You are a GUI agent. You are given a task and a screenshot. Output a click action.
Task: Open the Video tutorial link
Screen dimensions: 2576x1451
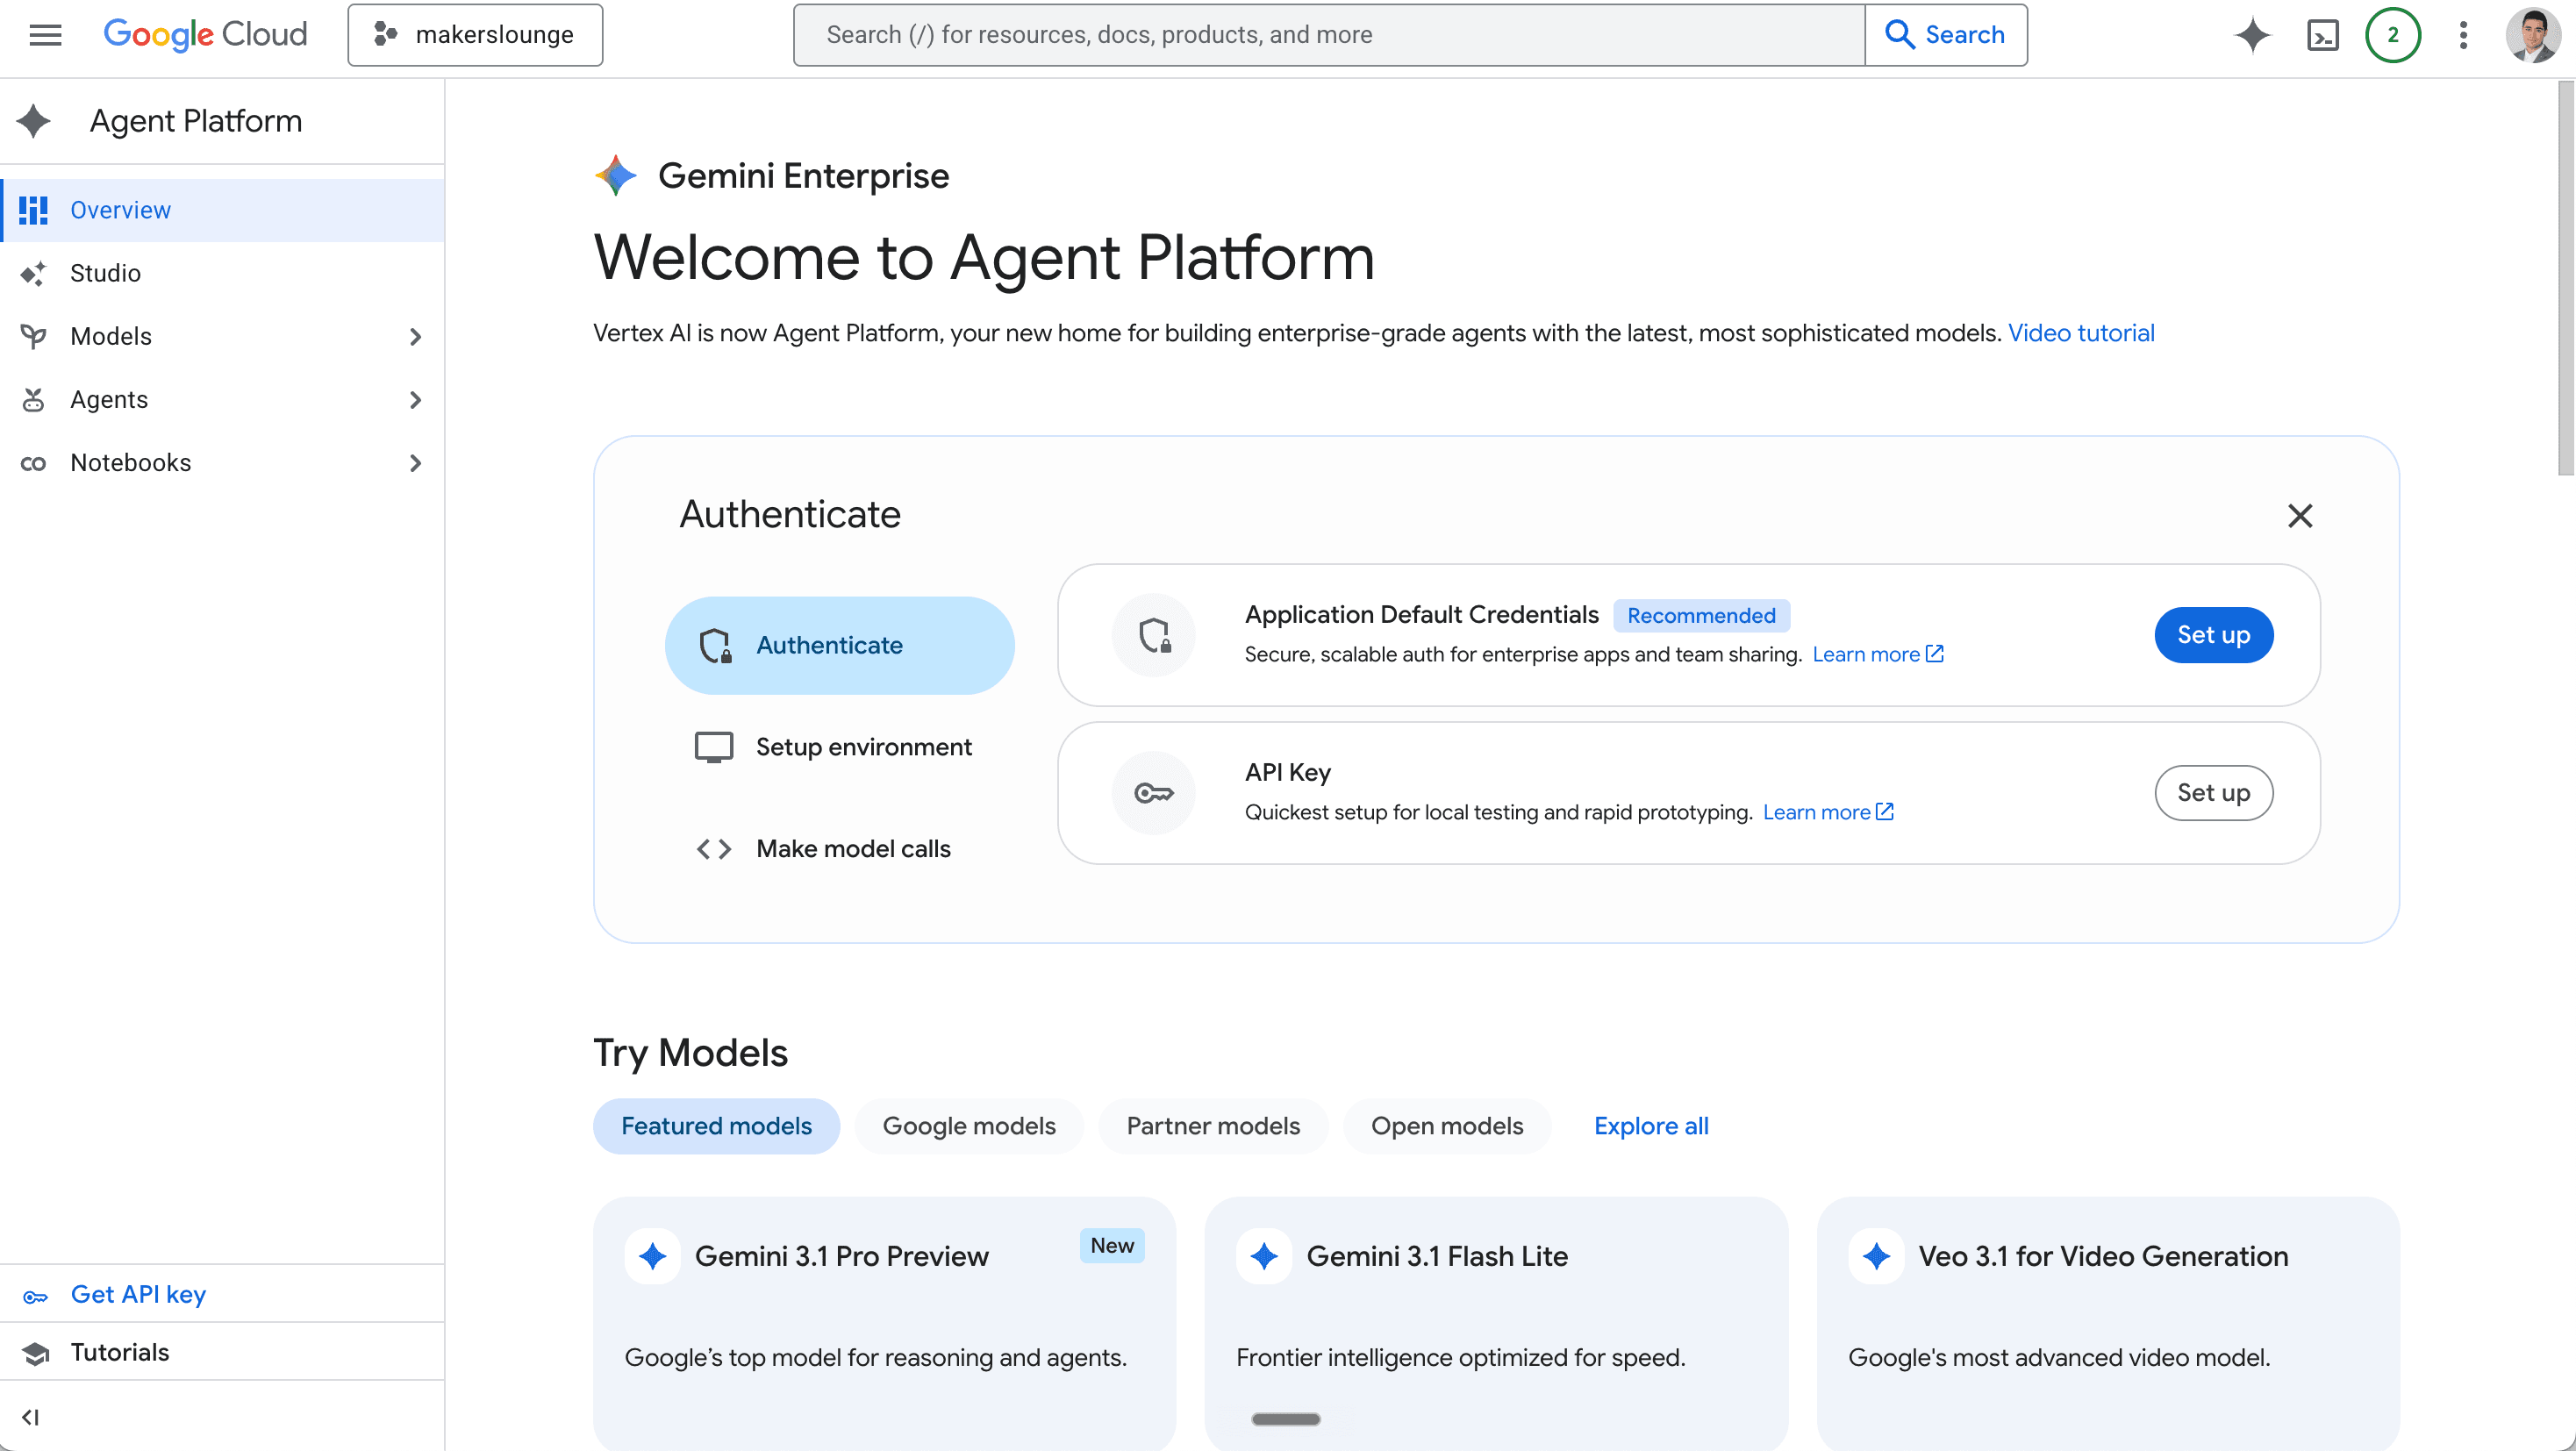[2081, 333]
